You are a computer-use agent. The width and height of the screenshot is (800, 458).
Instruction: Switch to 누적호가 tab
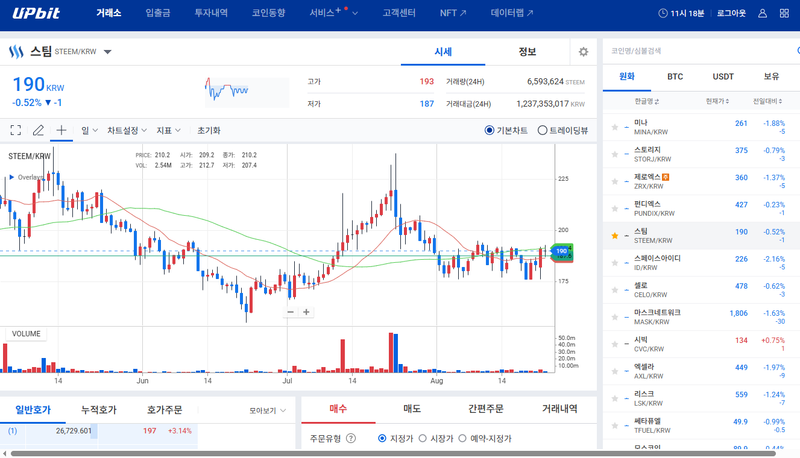[99, 409]
